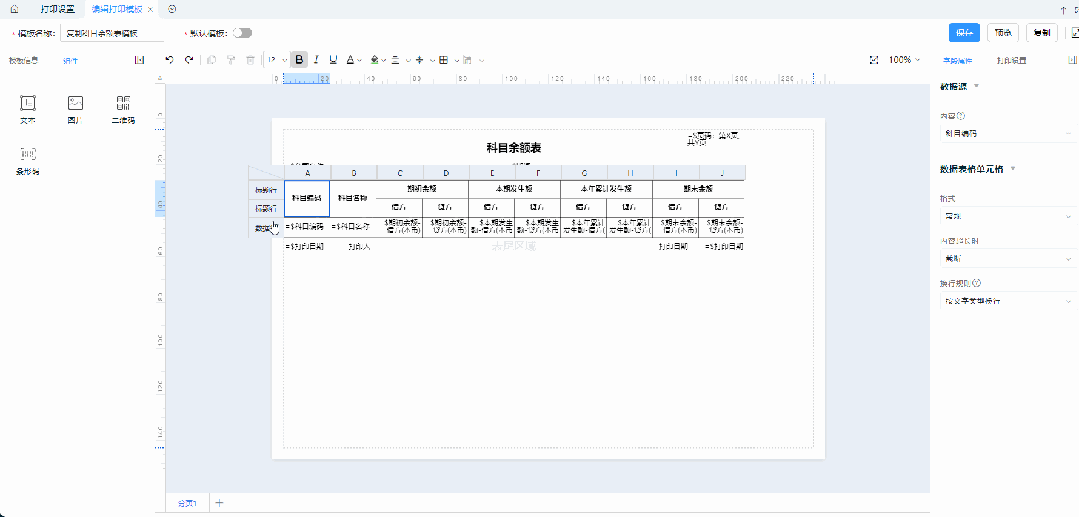Click the undo arrow icon
This screenshot has height=517, width=1079.
click(x=169, y=60)
